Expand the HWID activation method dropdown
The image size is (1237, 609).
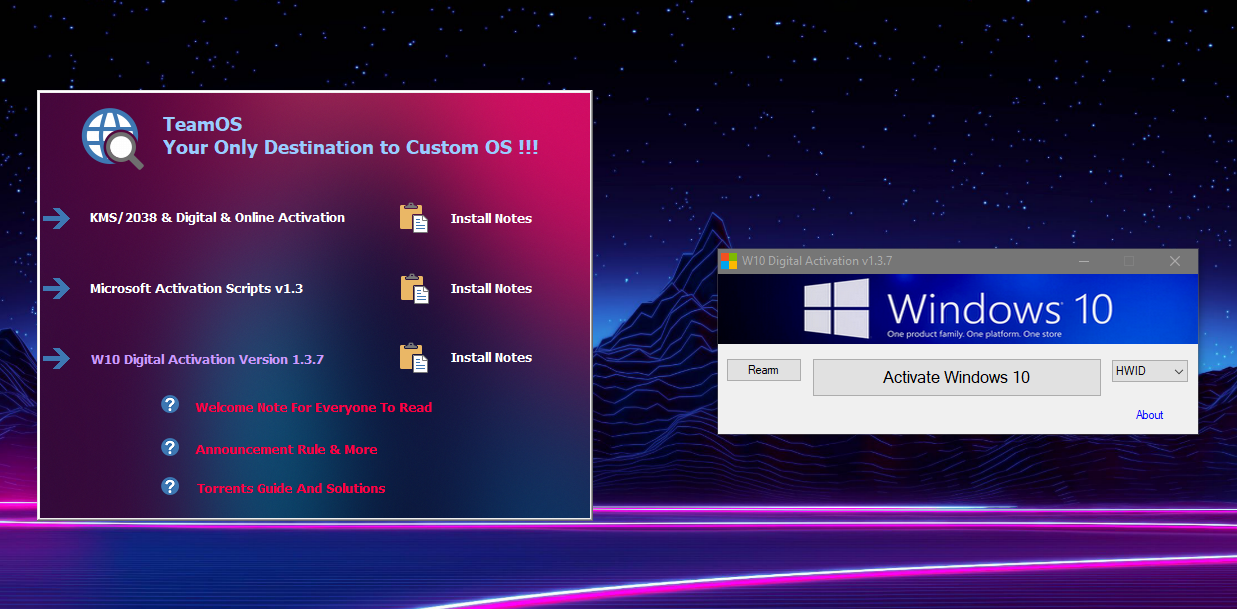point(1150,371)
